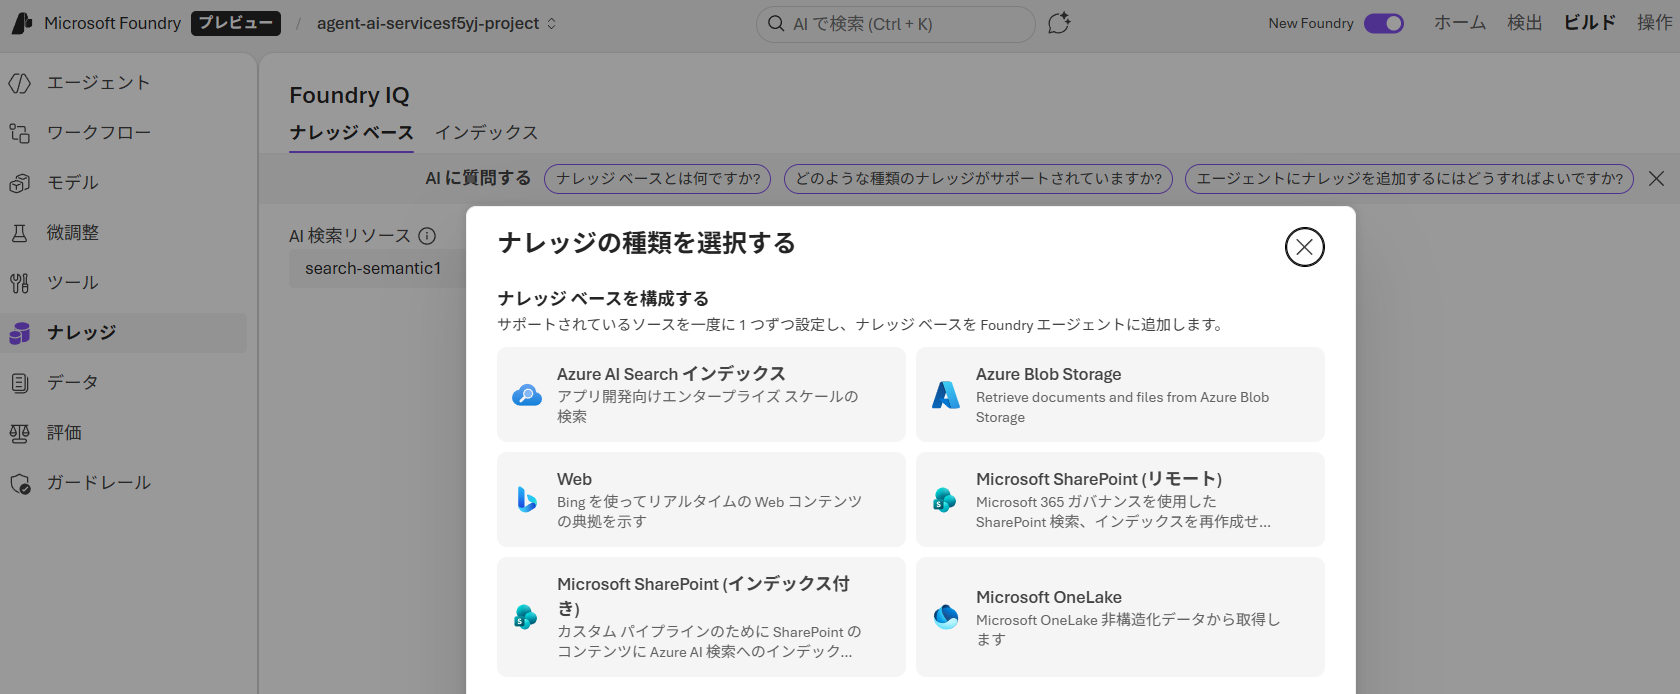
Task: Open ワークフロー in the sidebar
Action: point(124,133)
